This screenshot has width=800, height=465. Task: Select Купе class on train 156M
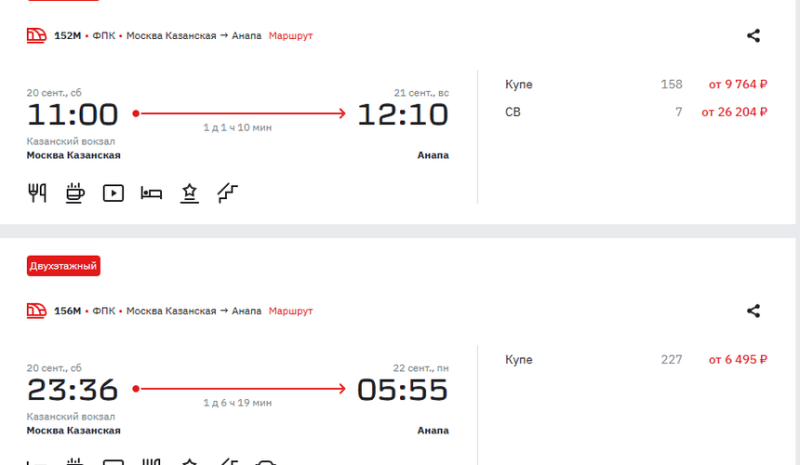click(x=519, y=360)
